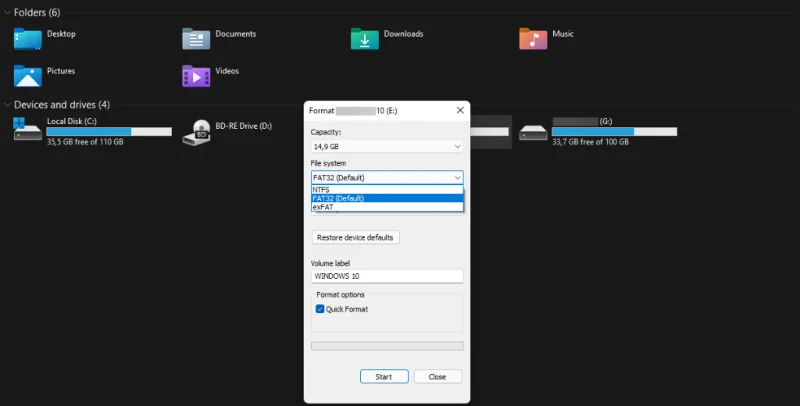Collapse the Devices and drives (4) section
Screen dimensions: 800x406
(x=7, y=105)
